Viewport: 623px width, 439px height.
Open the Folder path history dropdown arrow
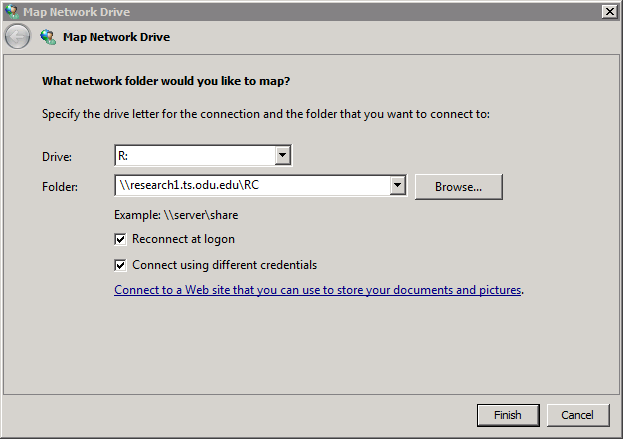(x=397, y=185)
